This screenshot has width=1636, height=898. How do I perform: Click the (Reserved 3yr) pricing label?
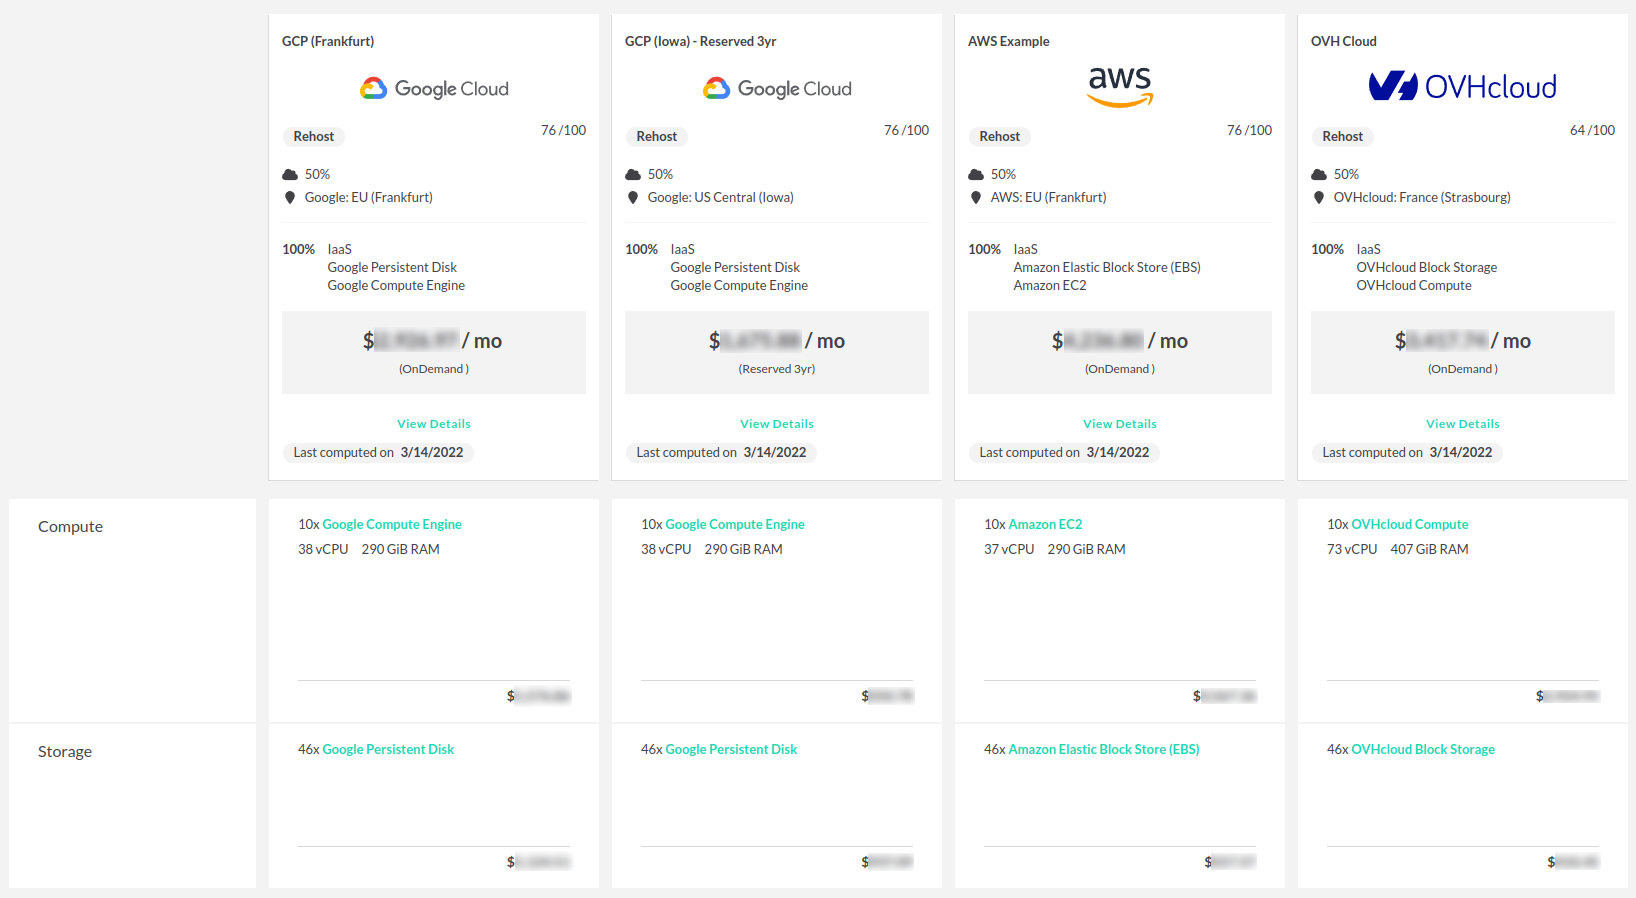(777, 369)
